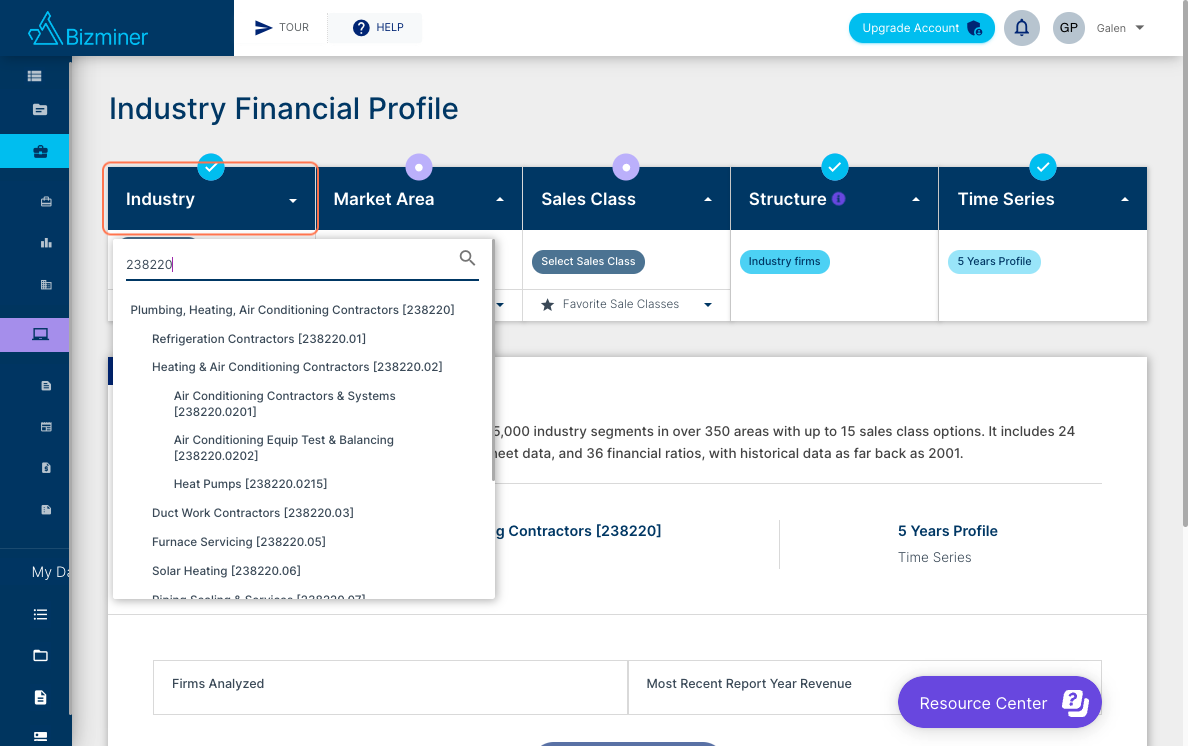Open the Galen account dropdown arrow
This screenshot has width=1188, height=746.
pos(1140,28)
